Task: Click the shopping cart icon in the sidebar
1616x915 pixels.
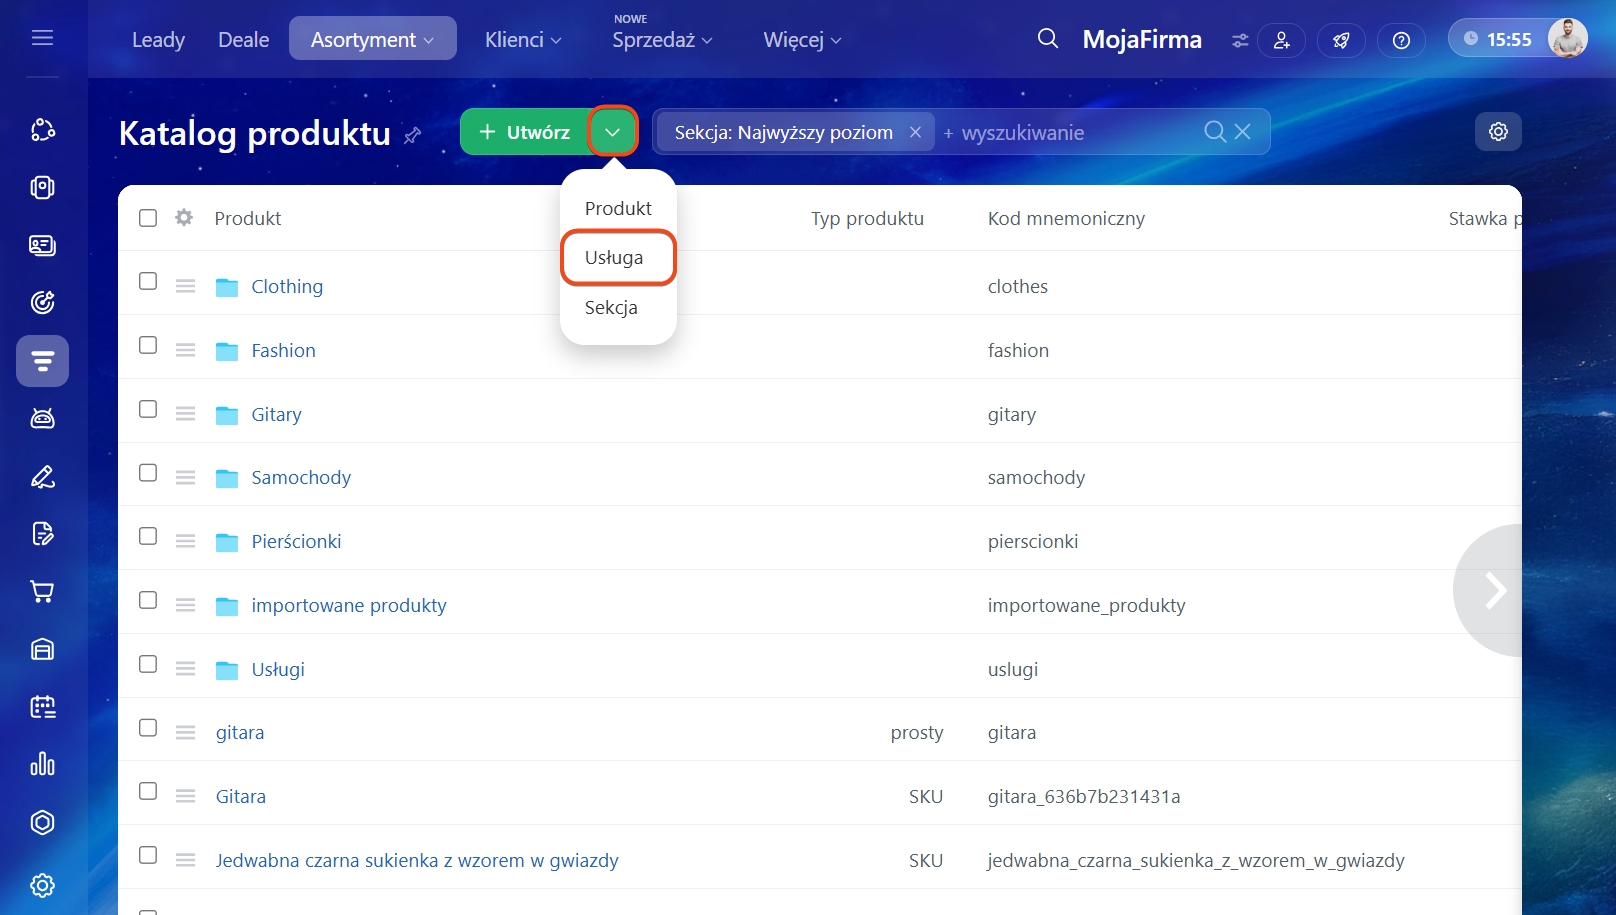Action: [x=42, y=592]
